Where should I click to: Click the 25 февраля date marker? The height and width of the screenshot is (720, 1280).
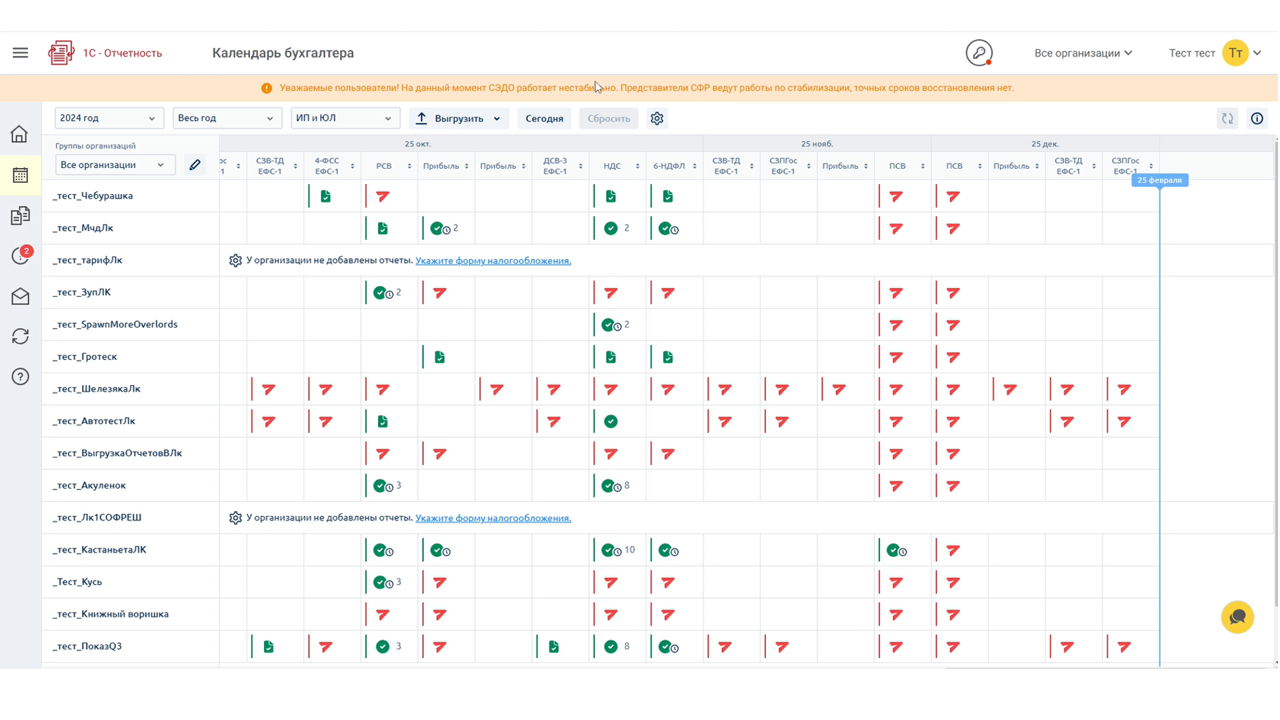coord(1159,180)
